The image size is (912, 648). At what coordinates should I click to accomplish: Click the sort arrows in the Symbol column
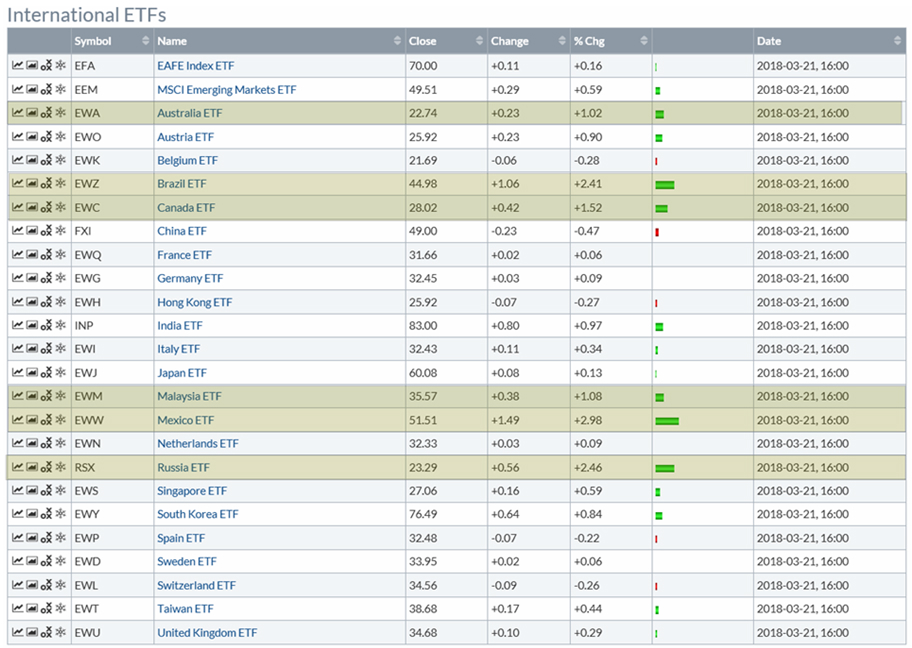click(144, 41)
